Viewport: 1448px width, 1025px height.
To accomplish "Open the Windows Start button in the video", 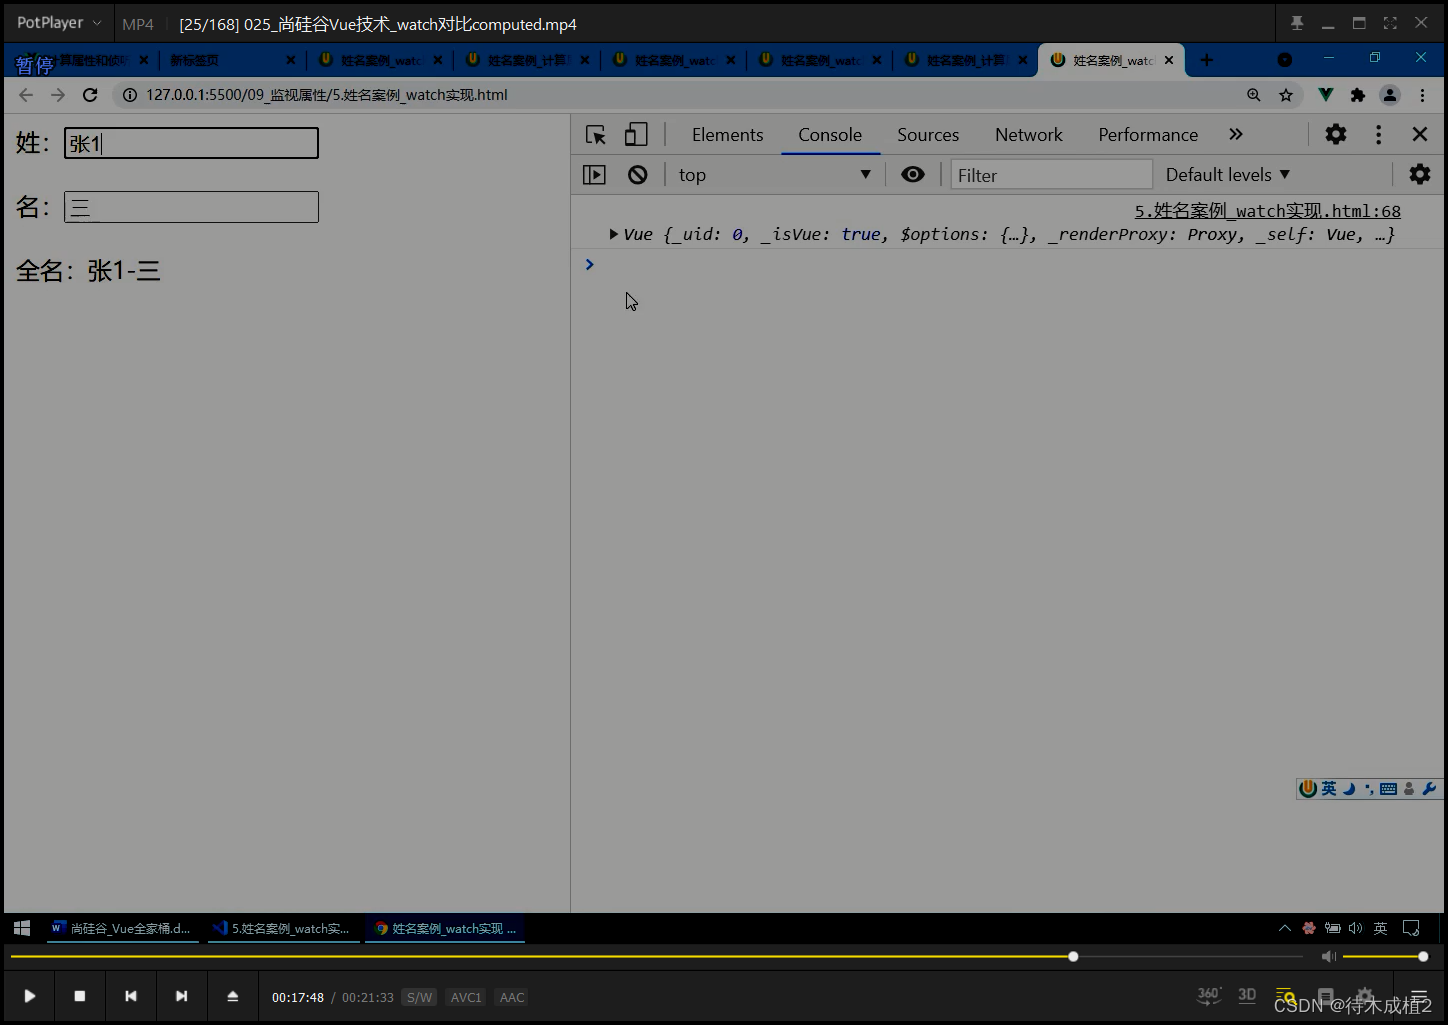I will point(22,928).
